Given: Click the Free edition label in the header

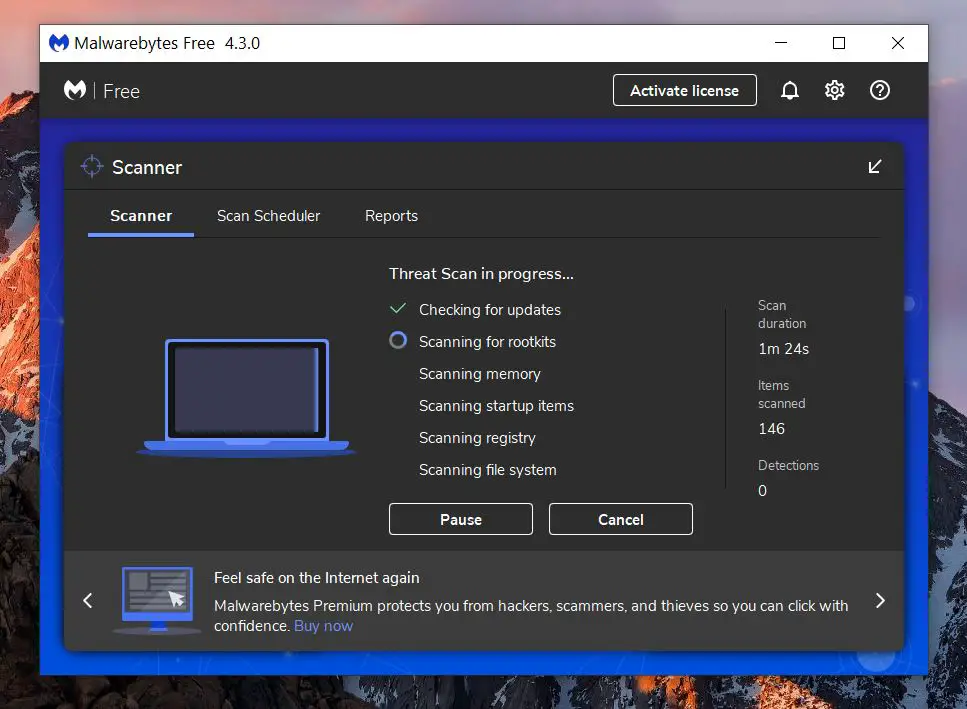Looking at the screenshot, I should tap(121, 91).
